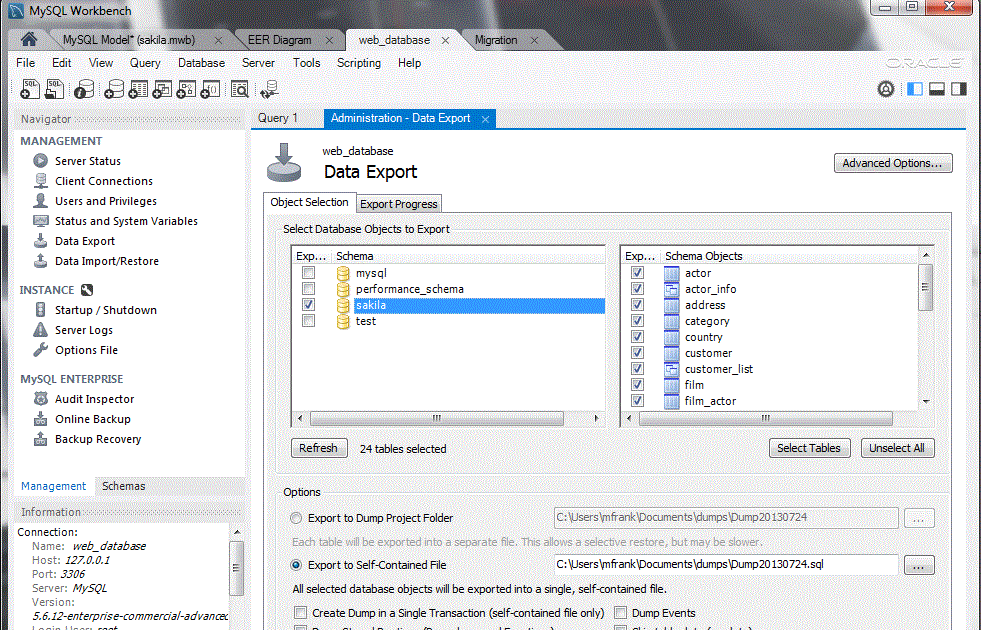
Task: Click the self-contained file path field
Action: 725,565
